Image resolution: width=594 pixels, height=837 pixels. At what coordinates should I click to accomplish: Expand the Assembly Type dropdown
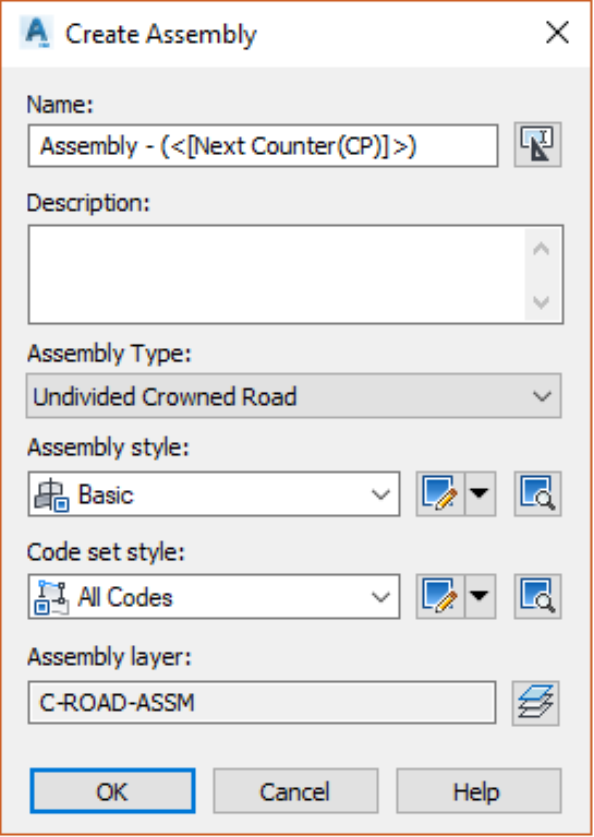click(x=294, y=396)
